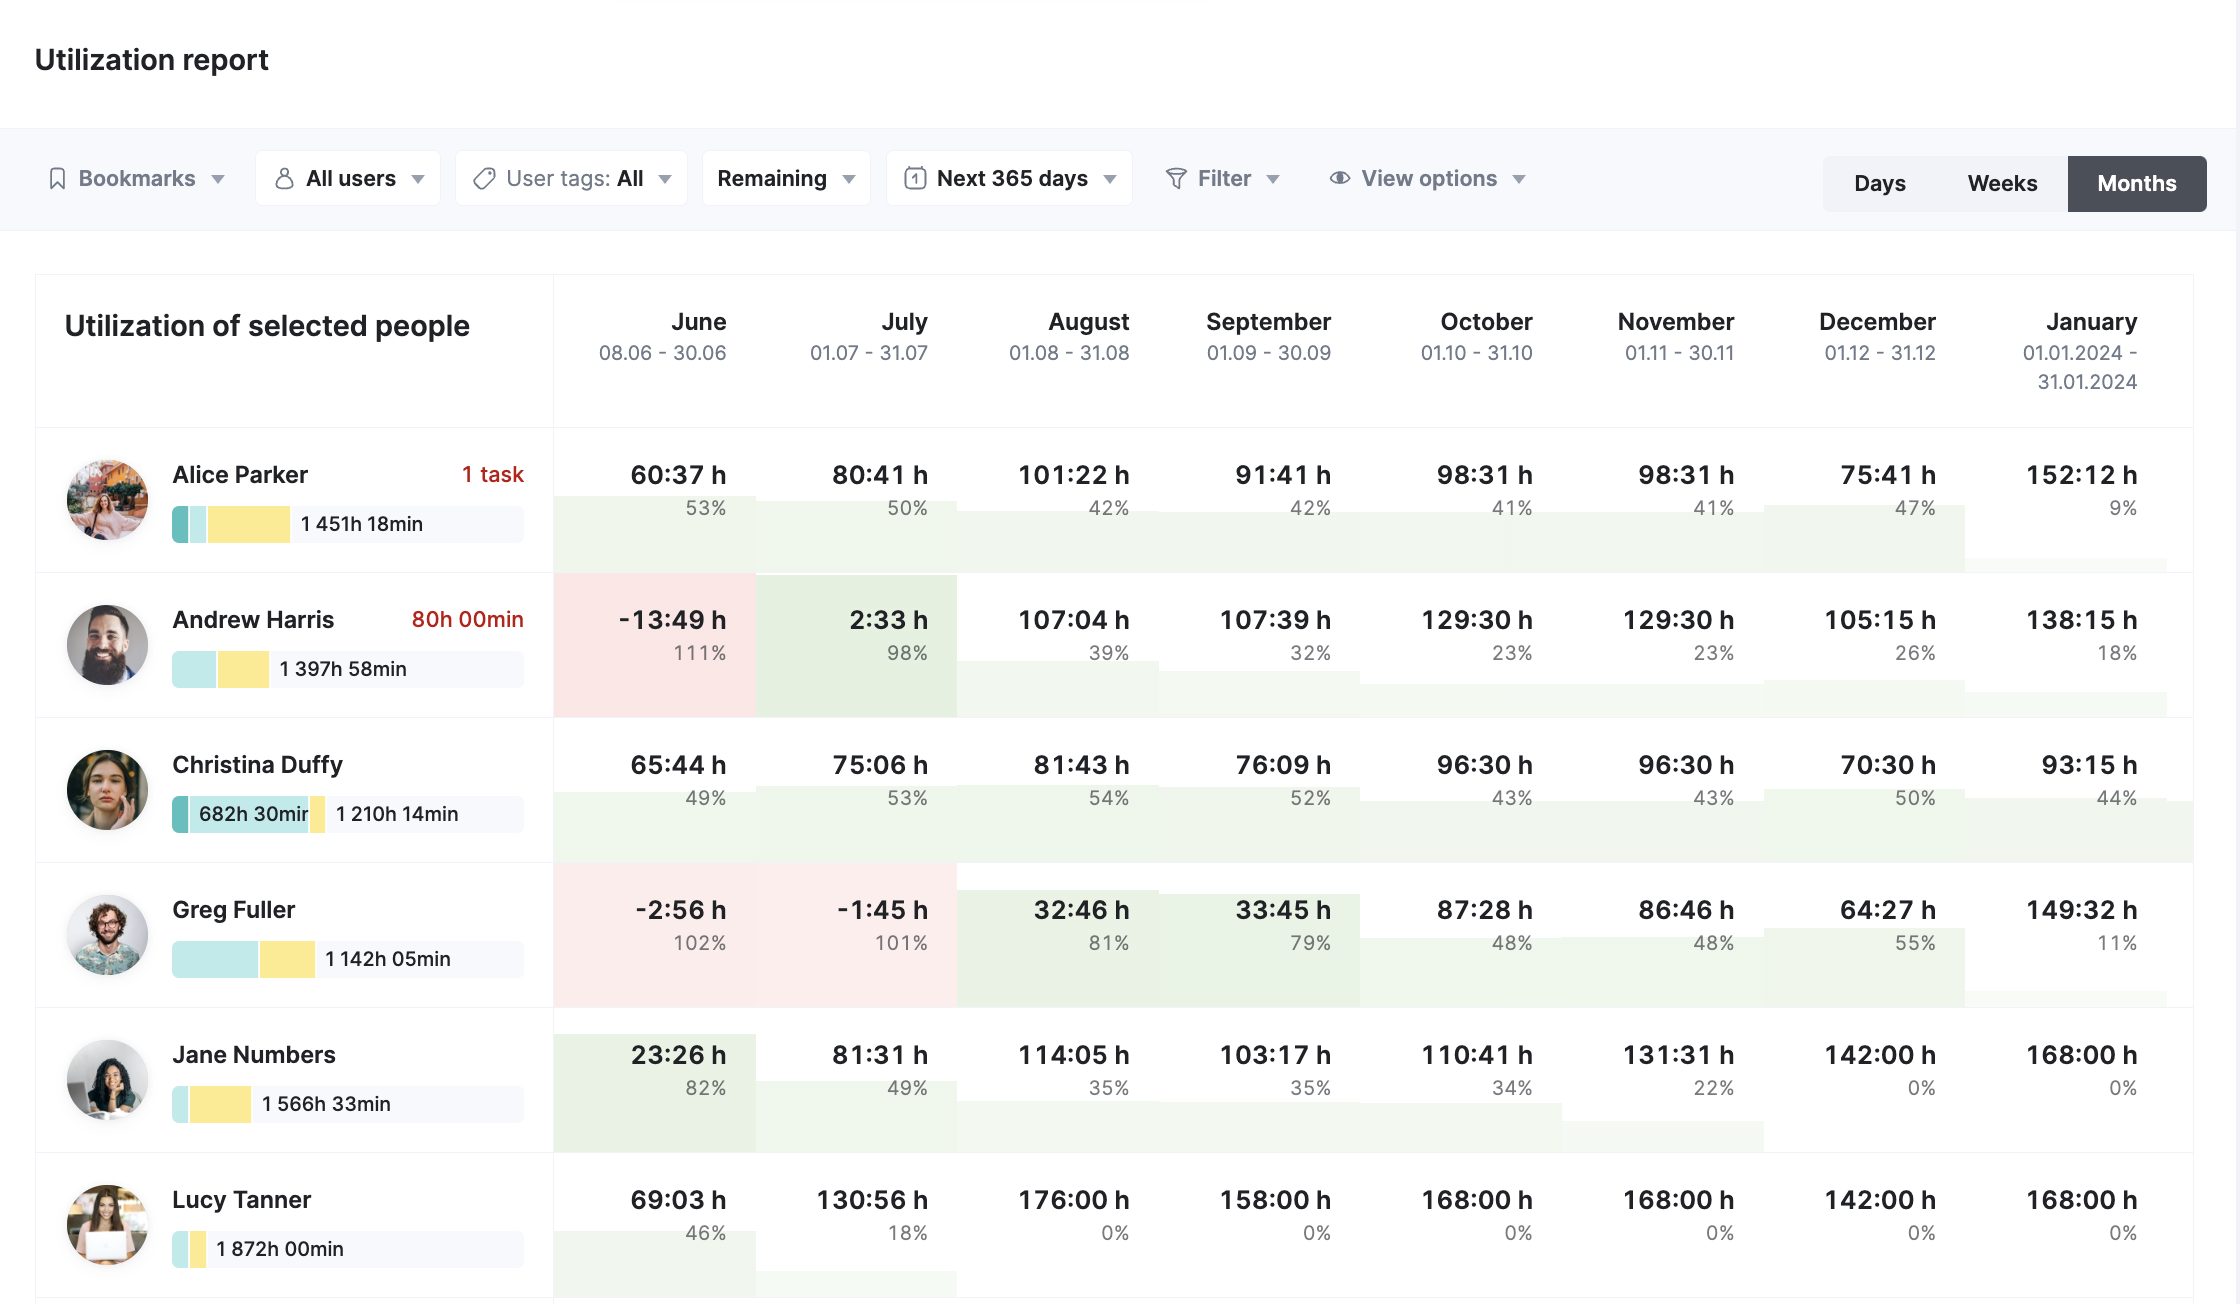Switch to the Weeks view

pos(2002,183)
